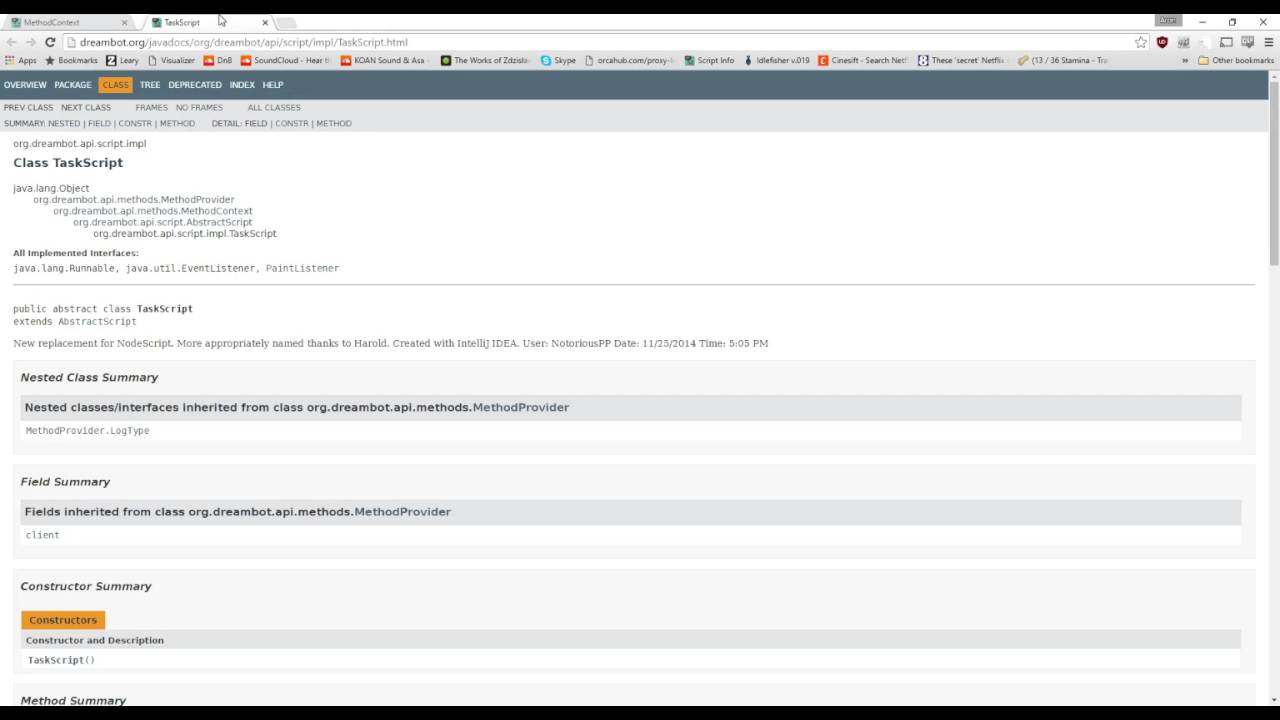The height and width of the screenshot is (720, 1280).
Task: Close the MethodContext tab
Action: pos(124,22)
